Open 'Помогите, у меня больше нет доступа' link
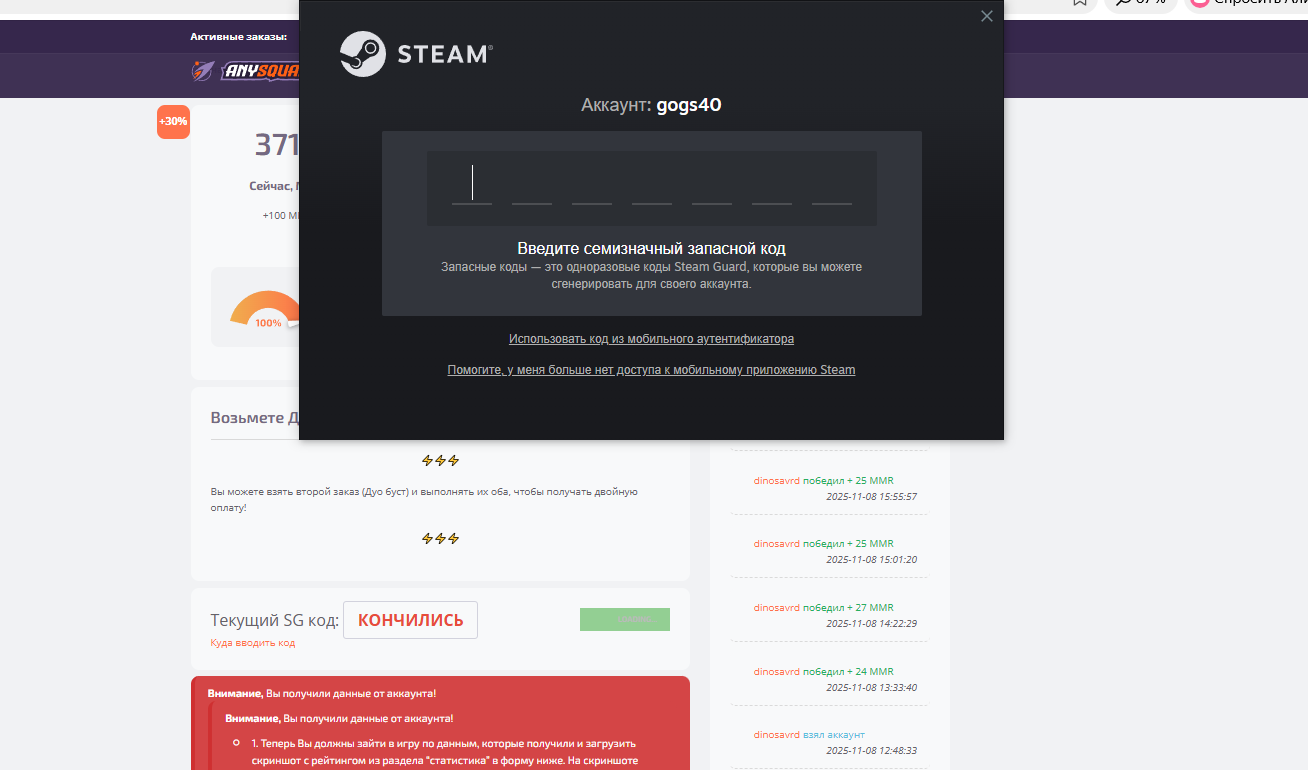1308x770 pixels. pyautogui.click(x=651, y=370)
